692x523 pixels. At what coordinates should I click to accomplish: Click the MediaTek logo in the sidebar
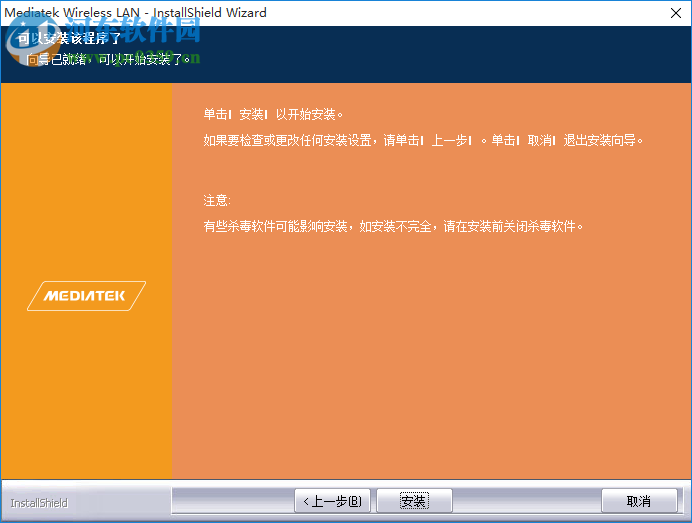pos(86,296)
